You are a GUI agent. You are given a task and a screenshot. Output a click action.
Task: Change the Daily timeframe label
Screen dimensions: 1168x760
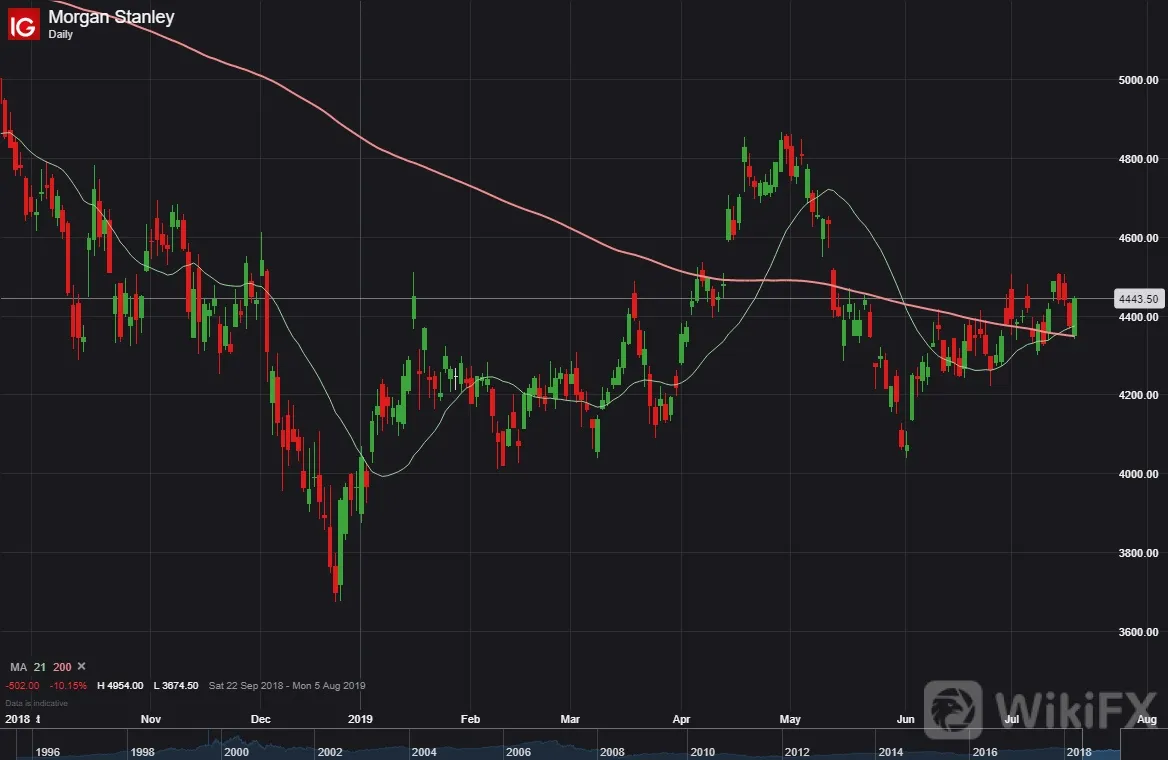60,34
